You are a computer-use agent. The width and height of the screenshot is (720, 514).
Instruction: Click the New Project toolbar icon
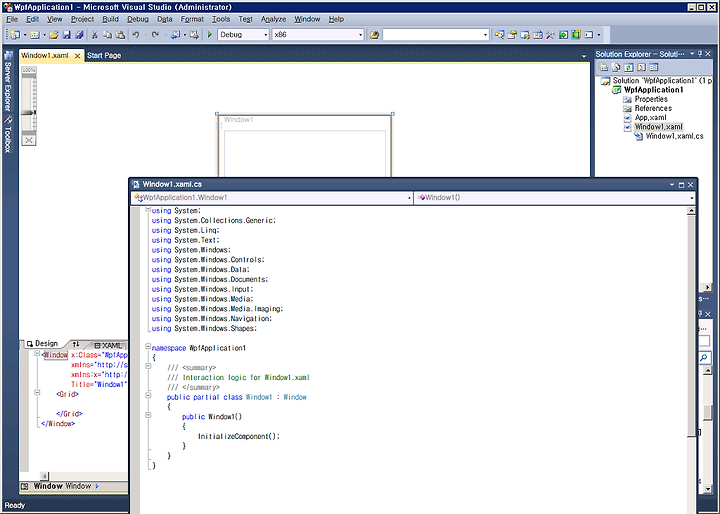[x=15, y=35]
